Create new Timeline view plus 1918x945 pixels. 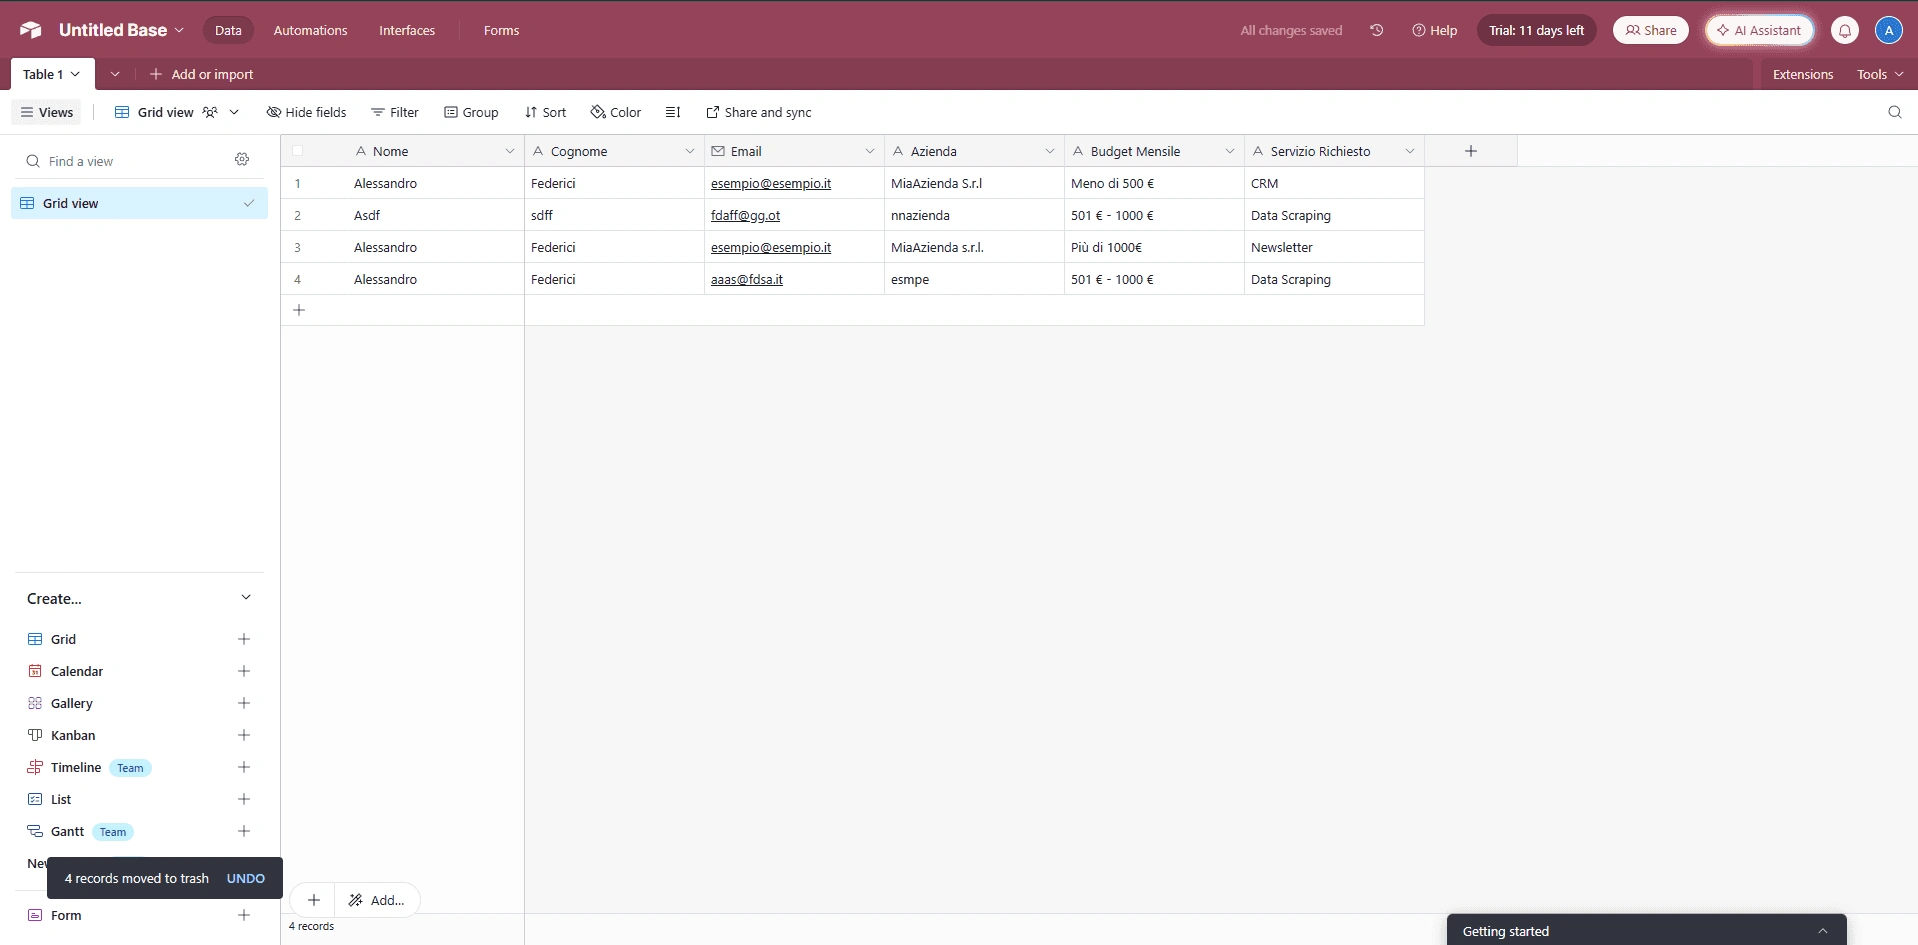[244, 767]
